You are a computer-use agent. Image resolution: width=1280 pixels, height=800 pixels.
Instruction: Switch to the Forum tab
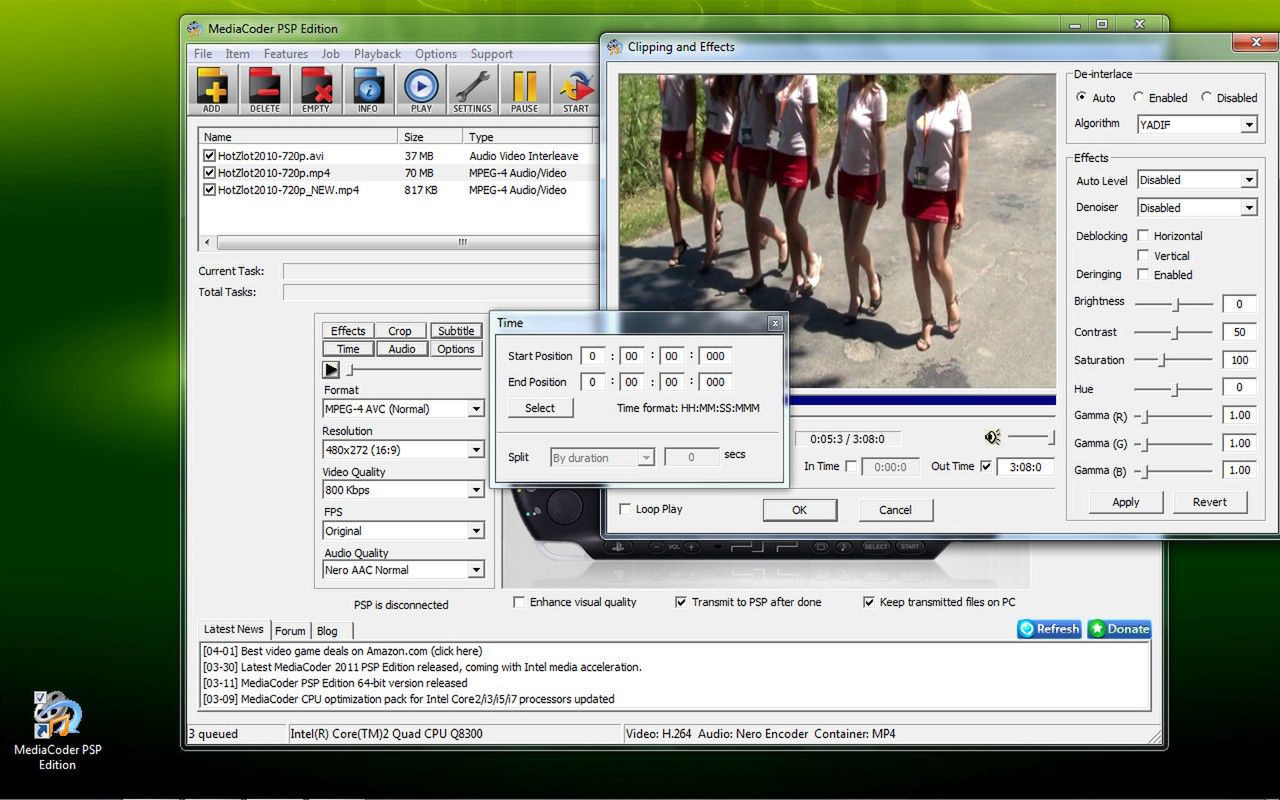click(x=290, y=631)
